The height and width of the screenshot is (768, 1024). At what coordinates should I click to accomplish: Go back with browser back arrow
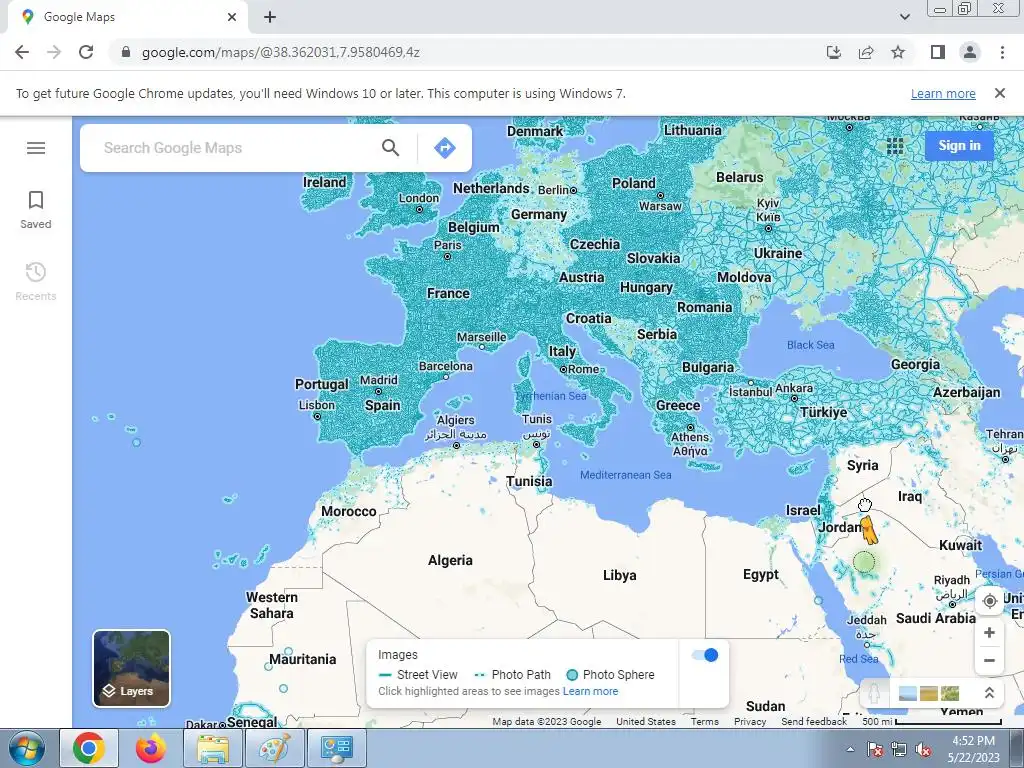pos(22,52)
